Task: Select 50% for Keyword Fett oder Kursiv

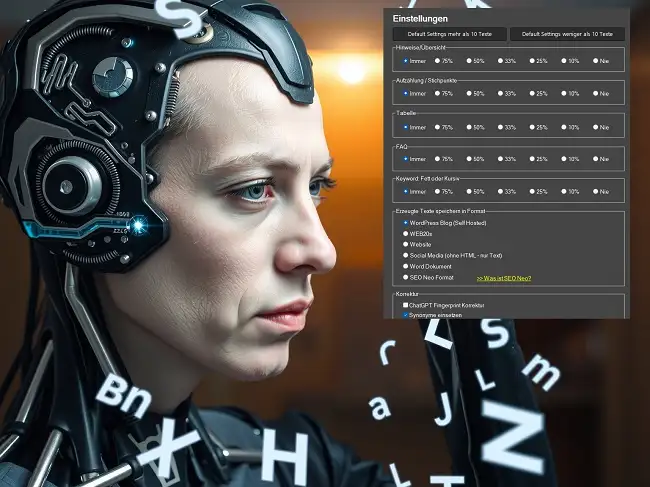Action: pos(469,191)
